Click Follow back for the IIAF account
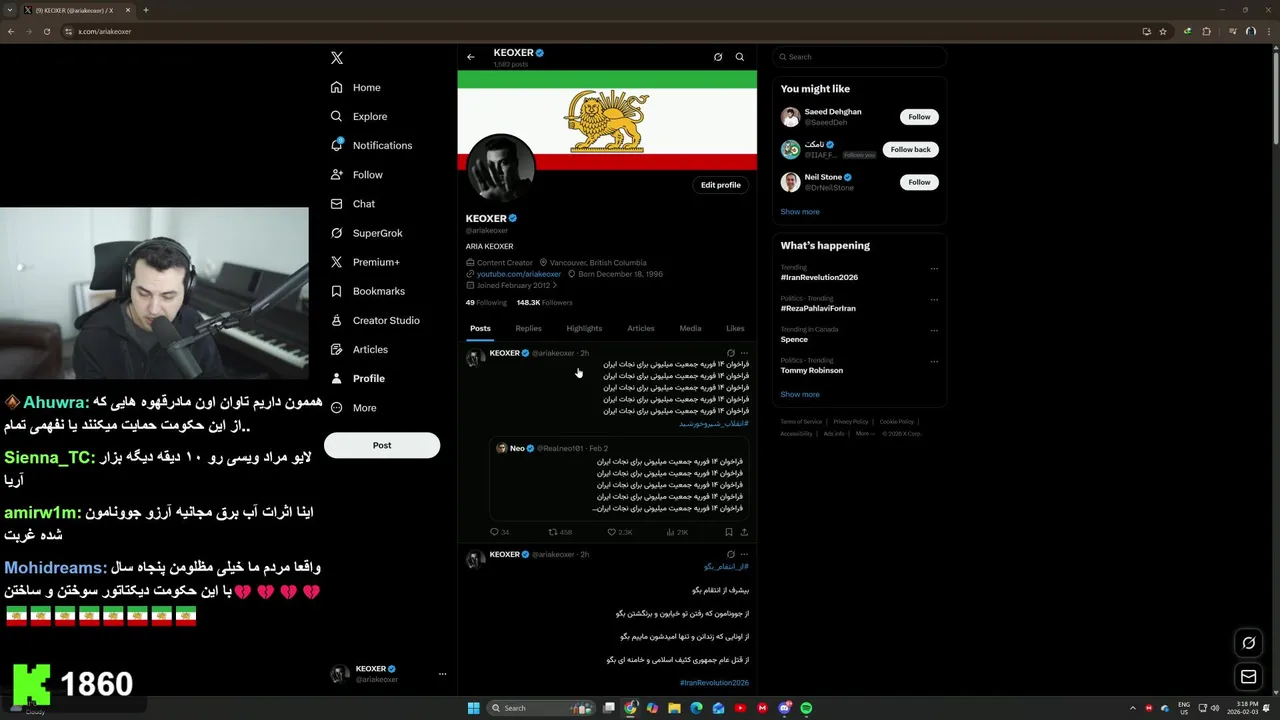Image resolution: width=1280 pixels, height=720 pixels. (910, 149)
